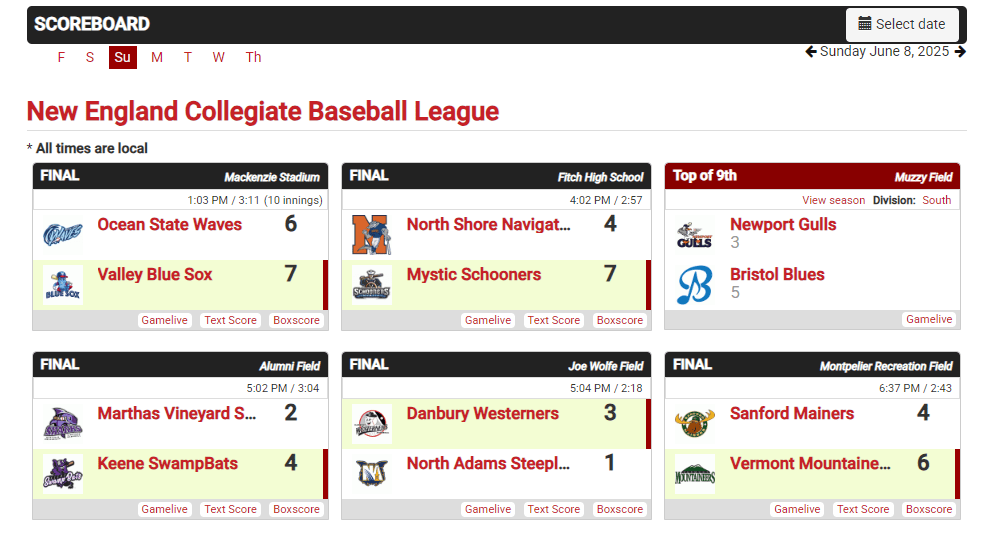Open the Danbury Westerners team page
The height and width of the screenshot is (533, 995).
[x=482, y=414]
